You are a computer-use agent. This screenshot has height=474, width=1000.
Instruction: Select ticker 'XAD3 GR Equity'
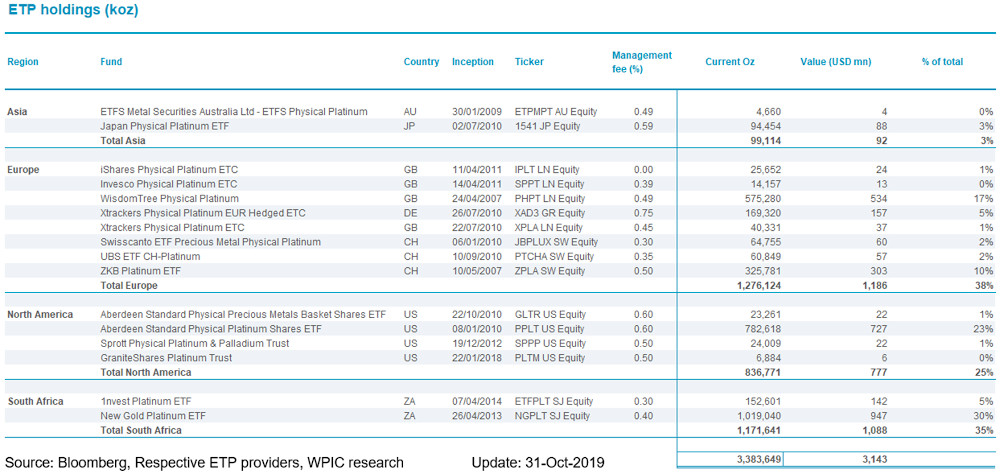click(550, 213)
